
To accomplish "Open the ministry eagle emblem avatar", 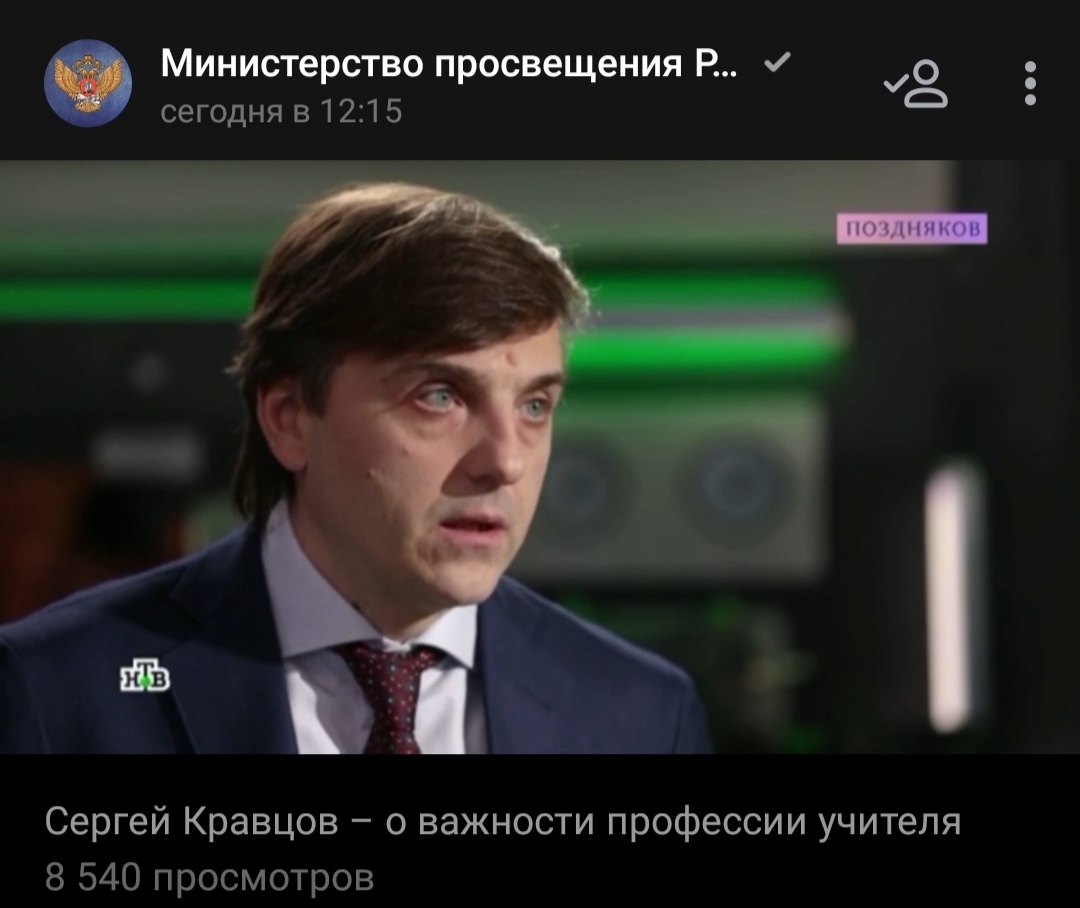I will click(88, 83).
